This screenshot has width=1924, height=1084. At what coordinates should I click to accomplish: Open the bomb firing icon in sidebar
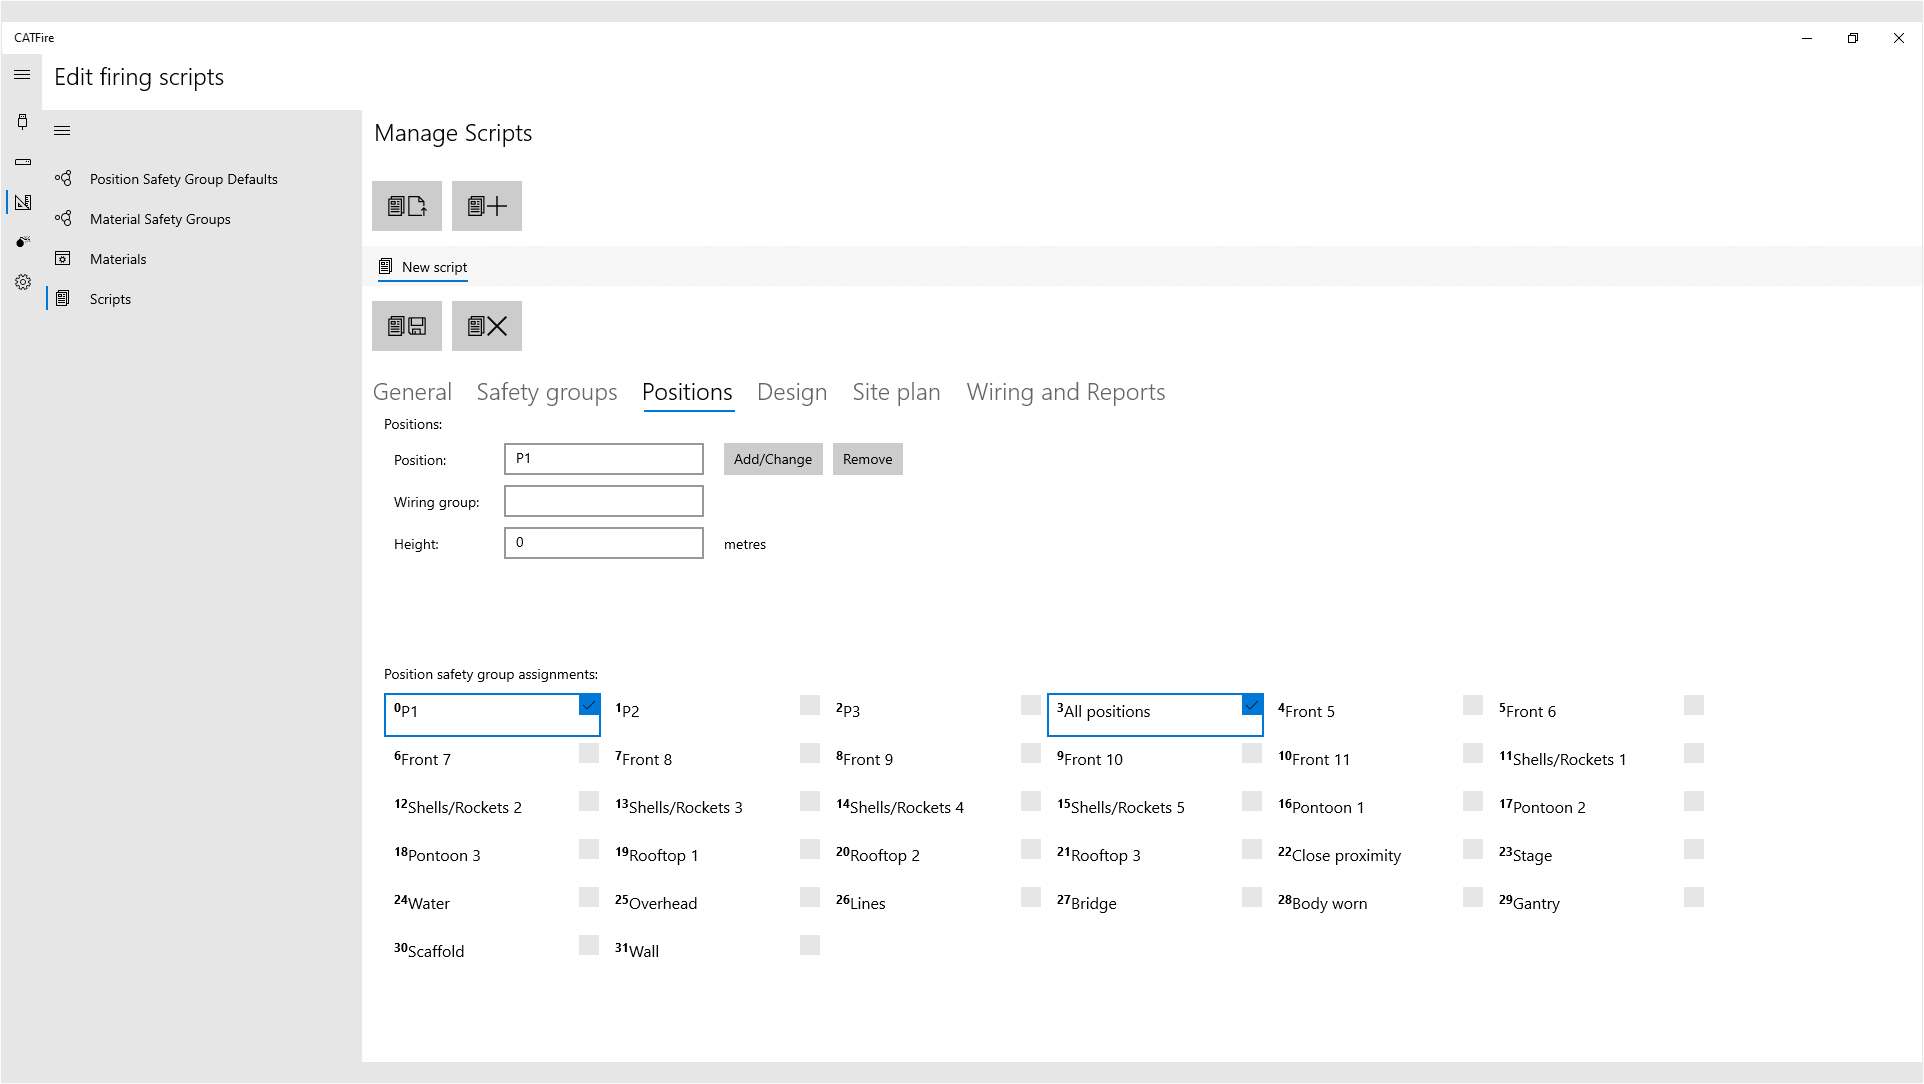(x=22, y=242)
